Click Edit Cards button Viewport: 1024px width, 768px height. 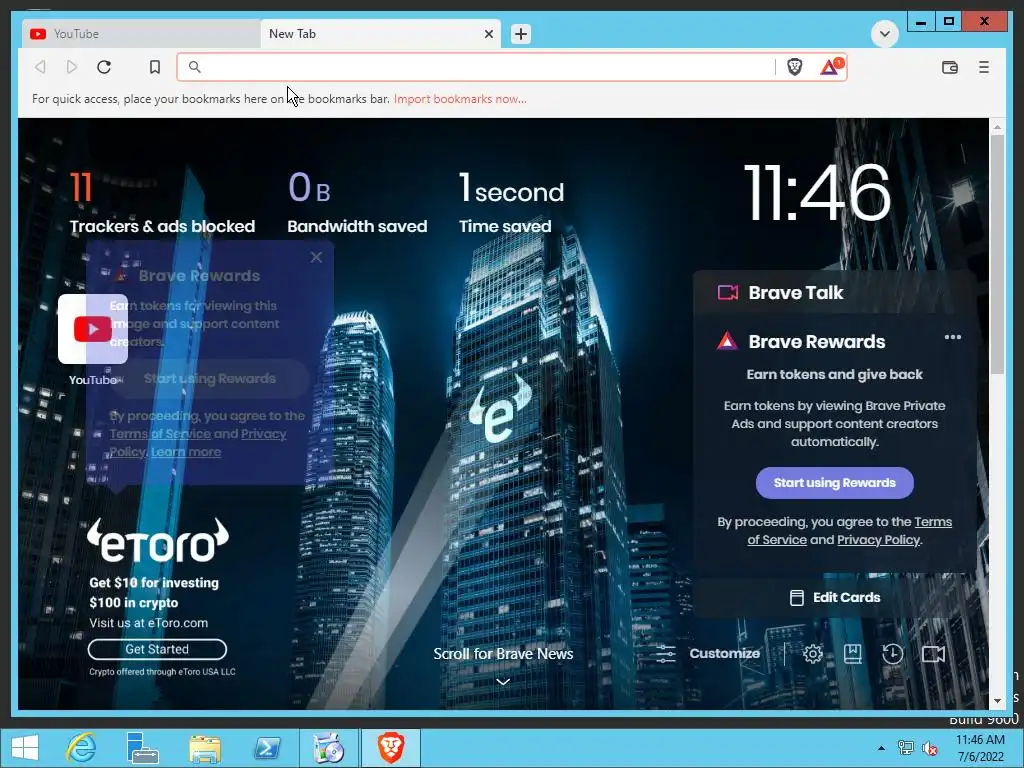[835, 597]
